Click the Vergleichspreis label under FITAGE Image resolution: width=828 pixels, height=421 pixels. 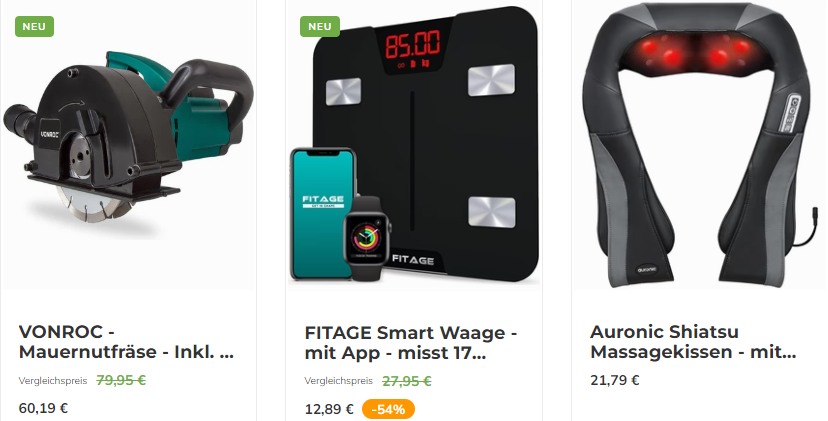click(338, 381)
